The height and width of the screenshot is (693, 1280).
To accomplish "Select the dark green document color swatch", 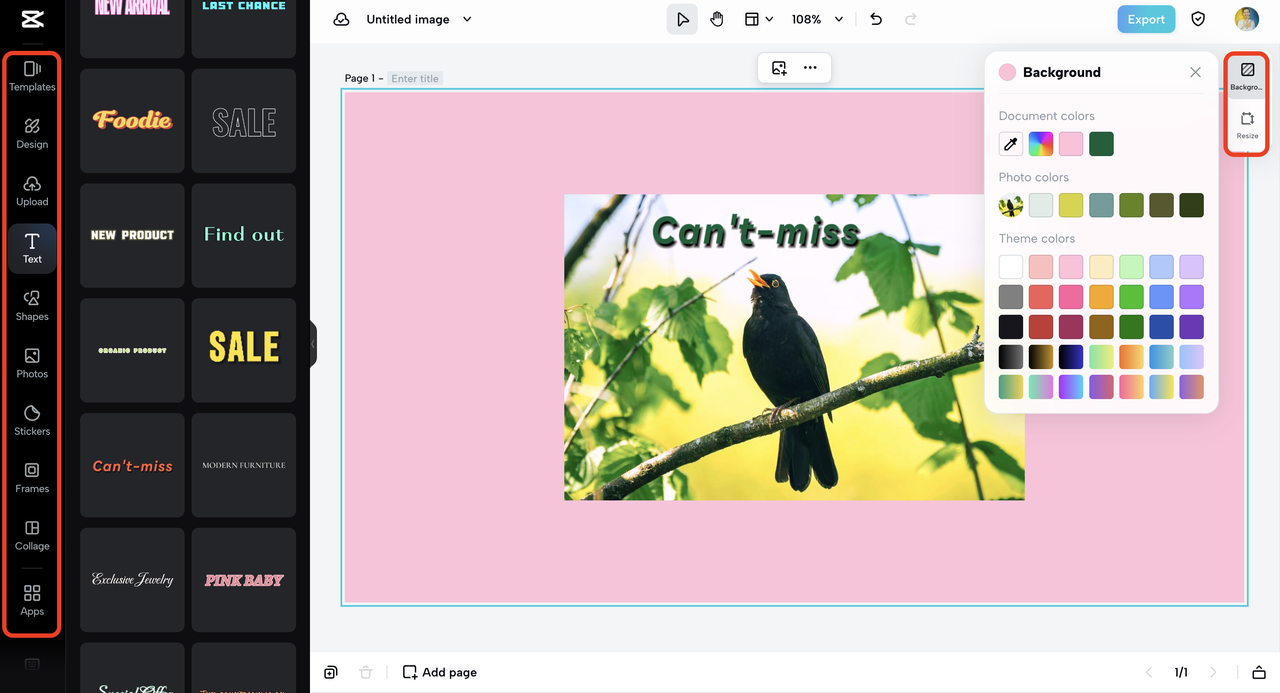I will 1101,144.
